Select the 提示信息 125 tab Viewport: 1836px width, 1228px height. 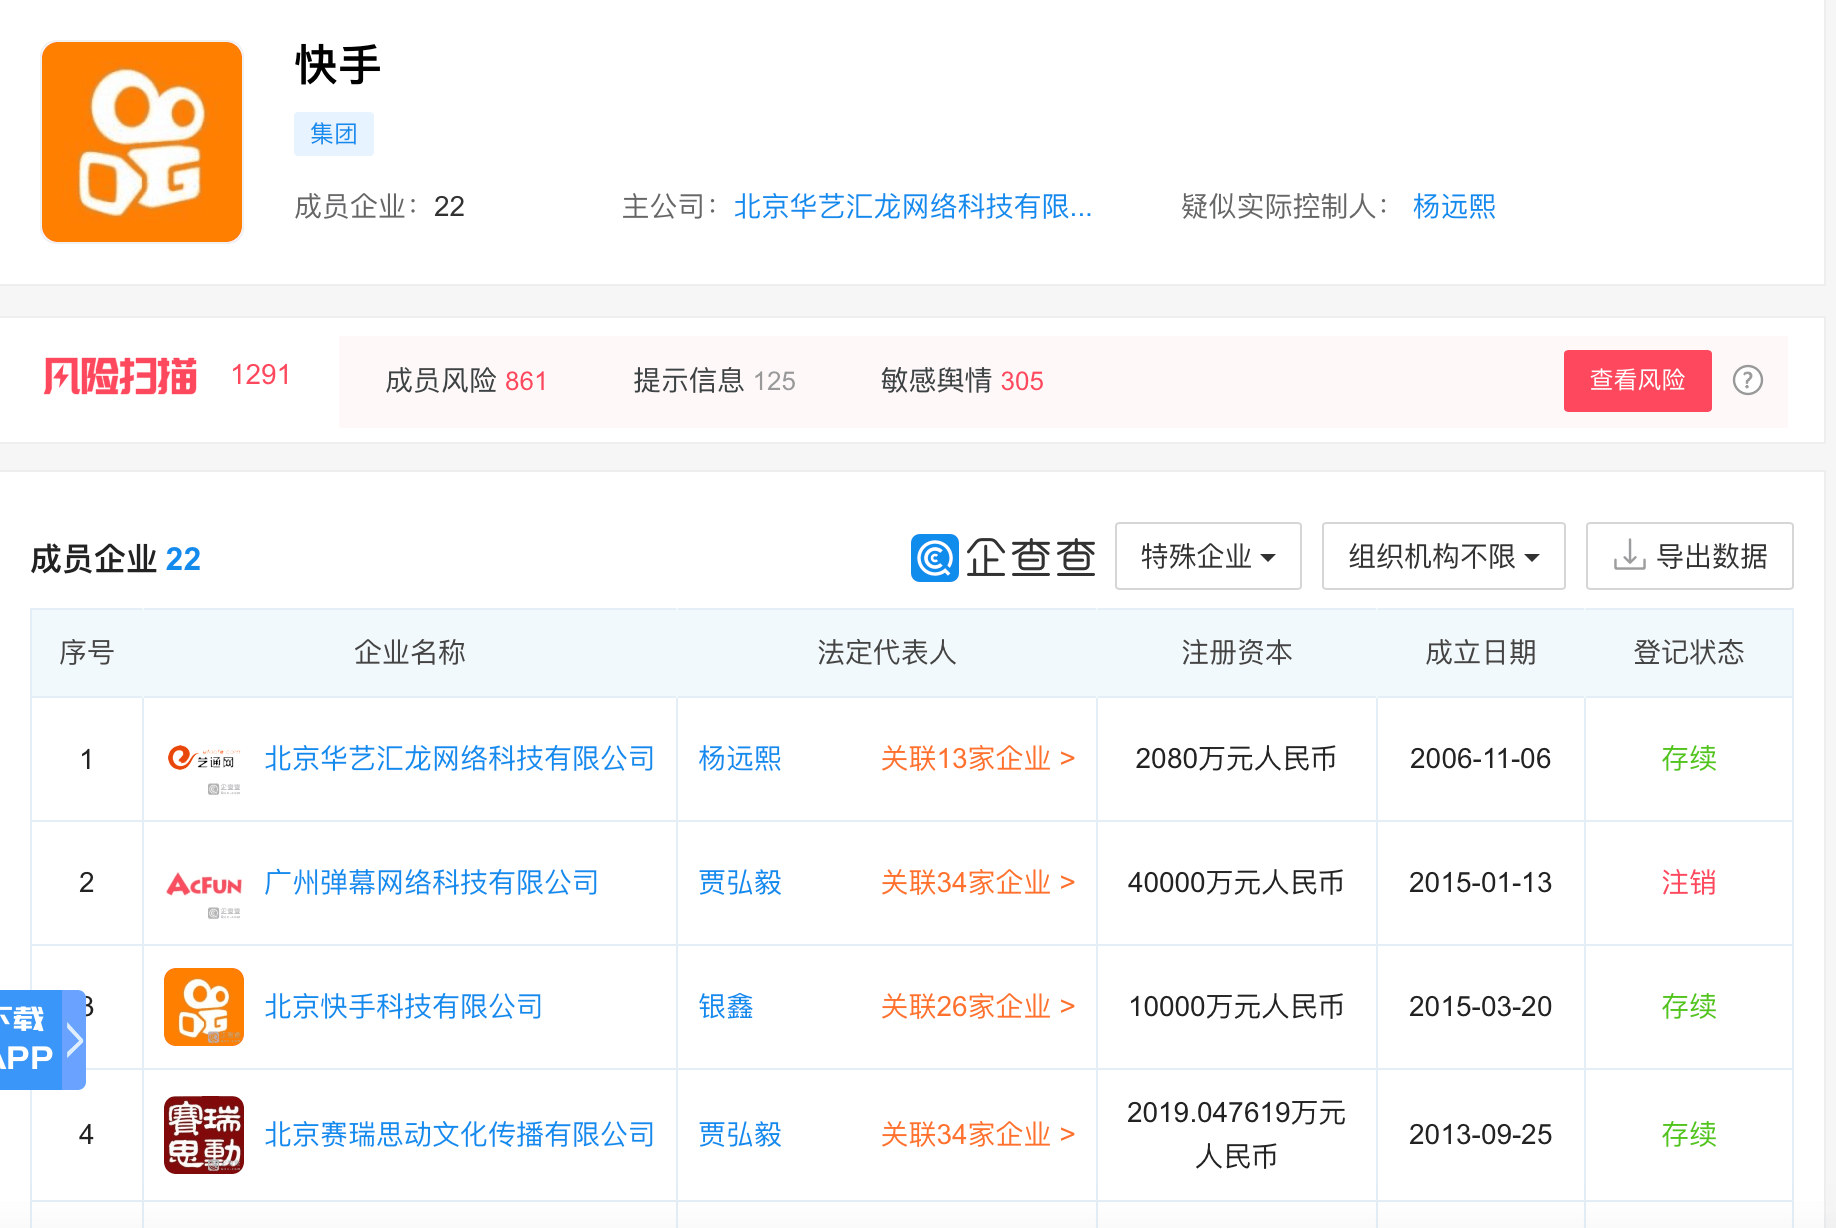(x=714, y=381)
